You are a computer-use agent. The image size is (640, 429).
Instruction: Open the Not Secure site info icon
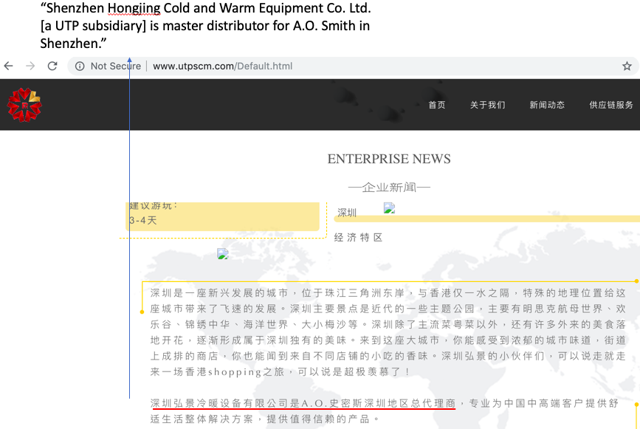(x=80, y=66)
